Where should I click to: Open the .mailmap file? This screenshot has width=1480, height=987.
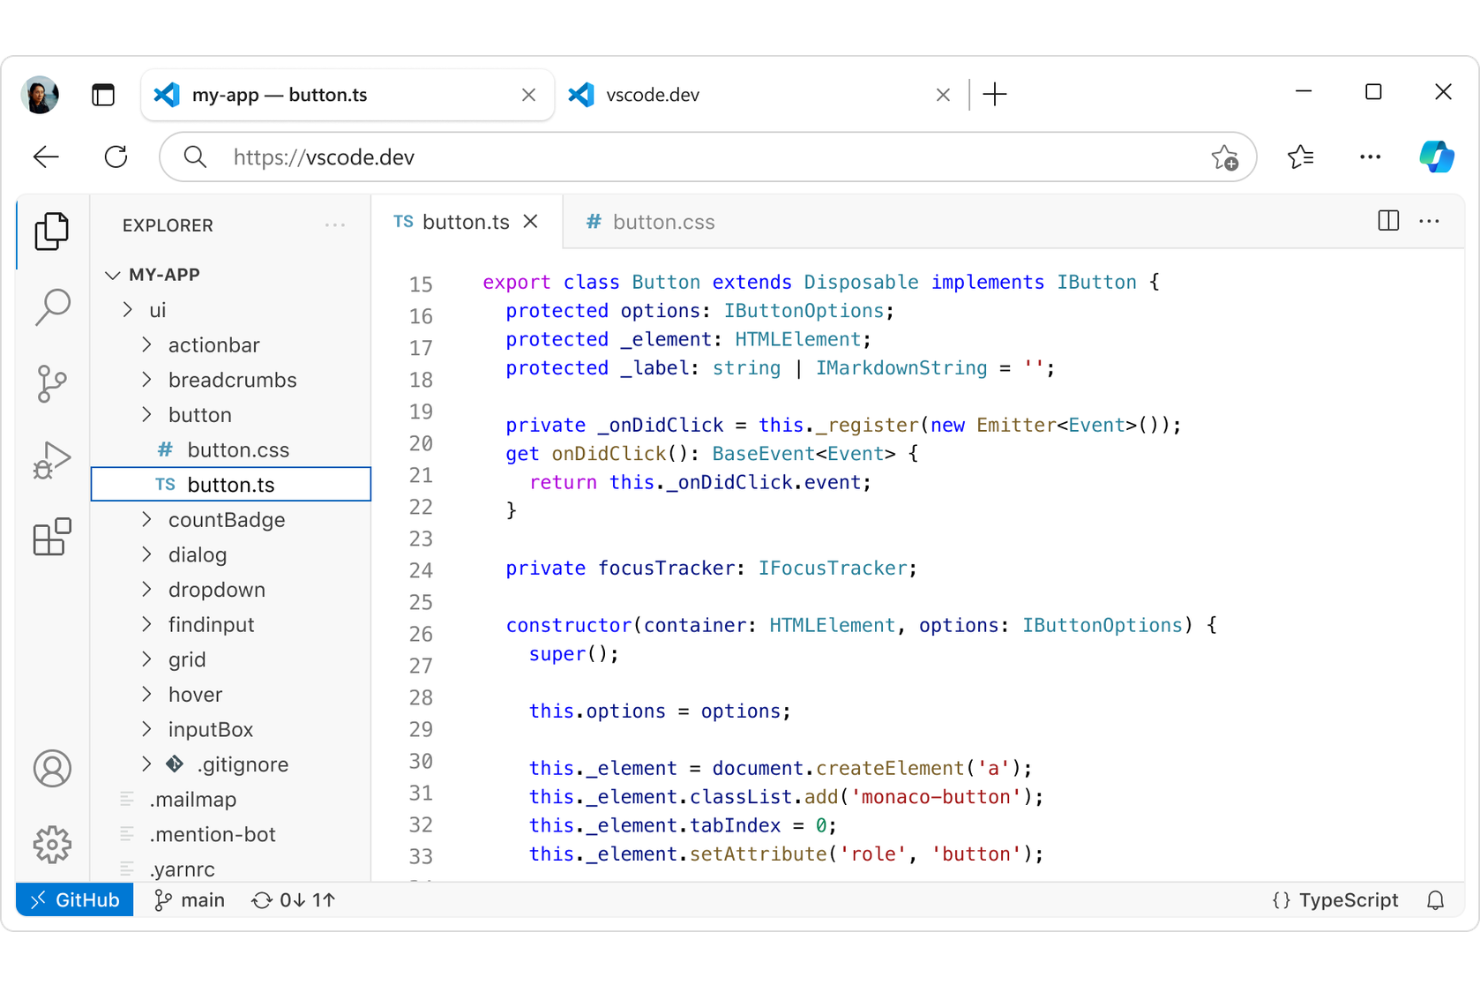pos(231,800)
